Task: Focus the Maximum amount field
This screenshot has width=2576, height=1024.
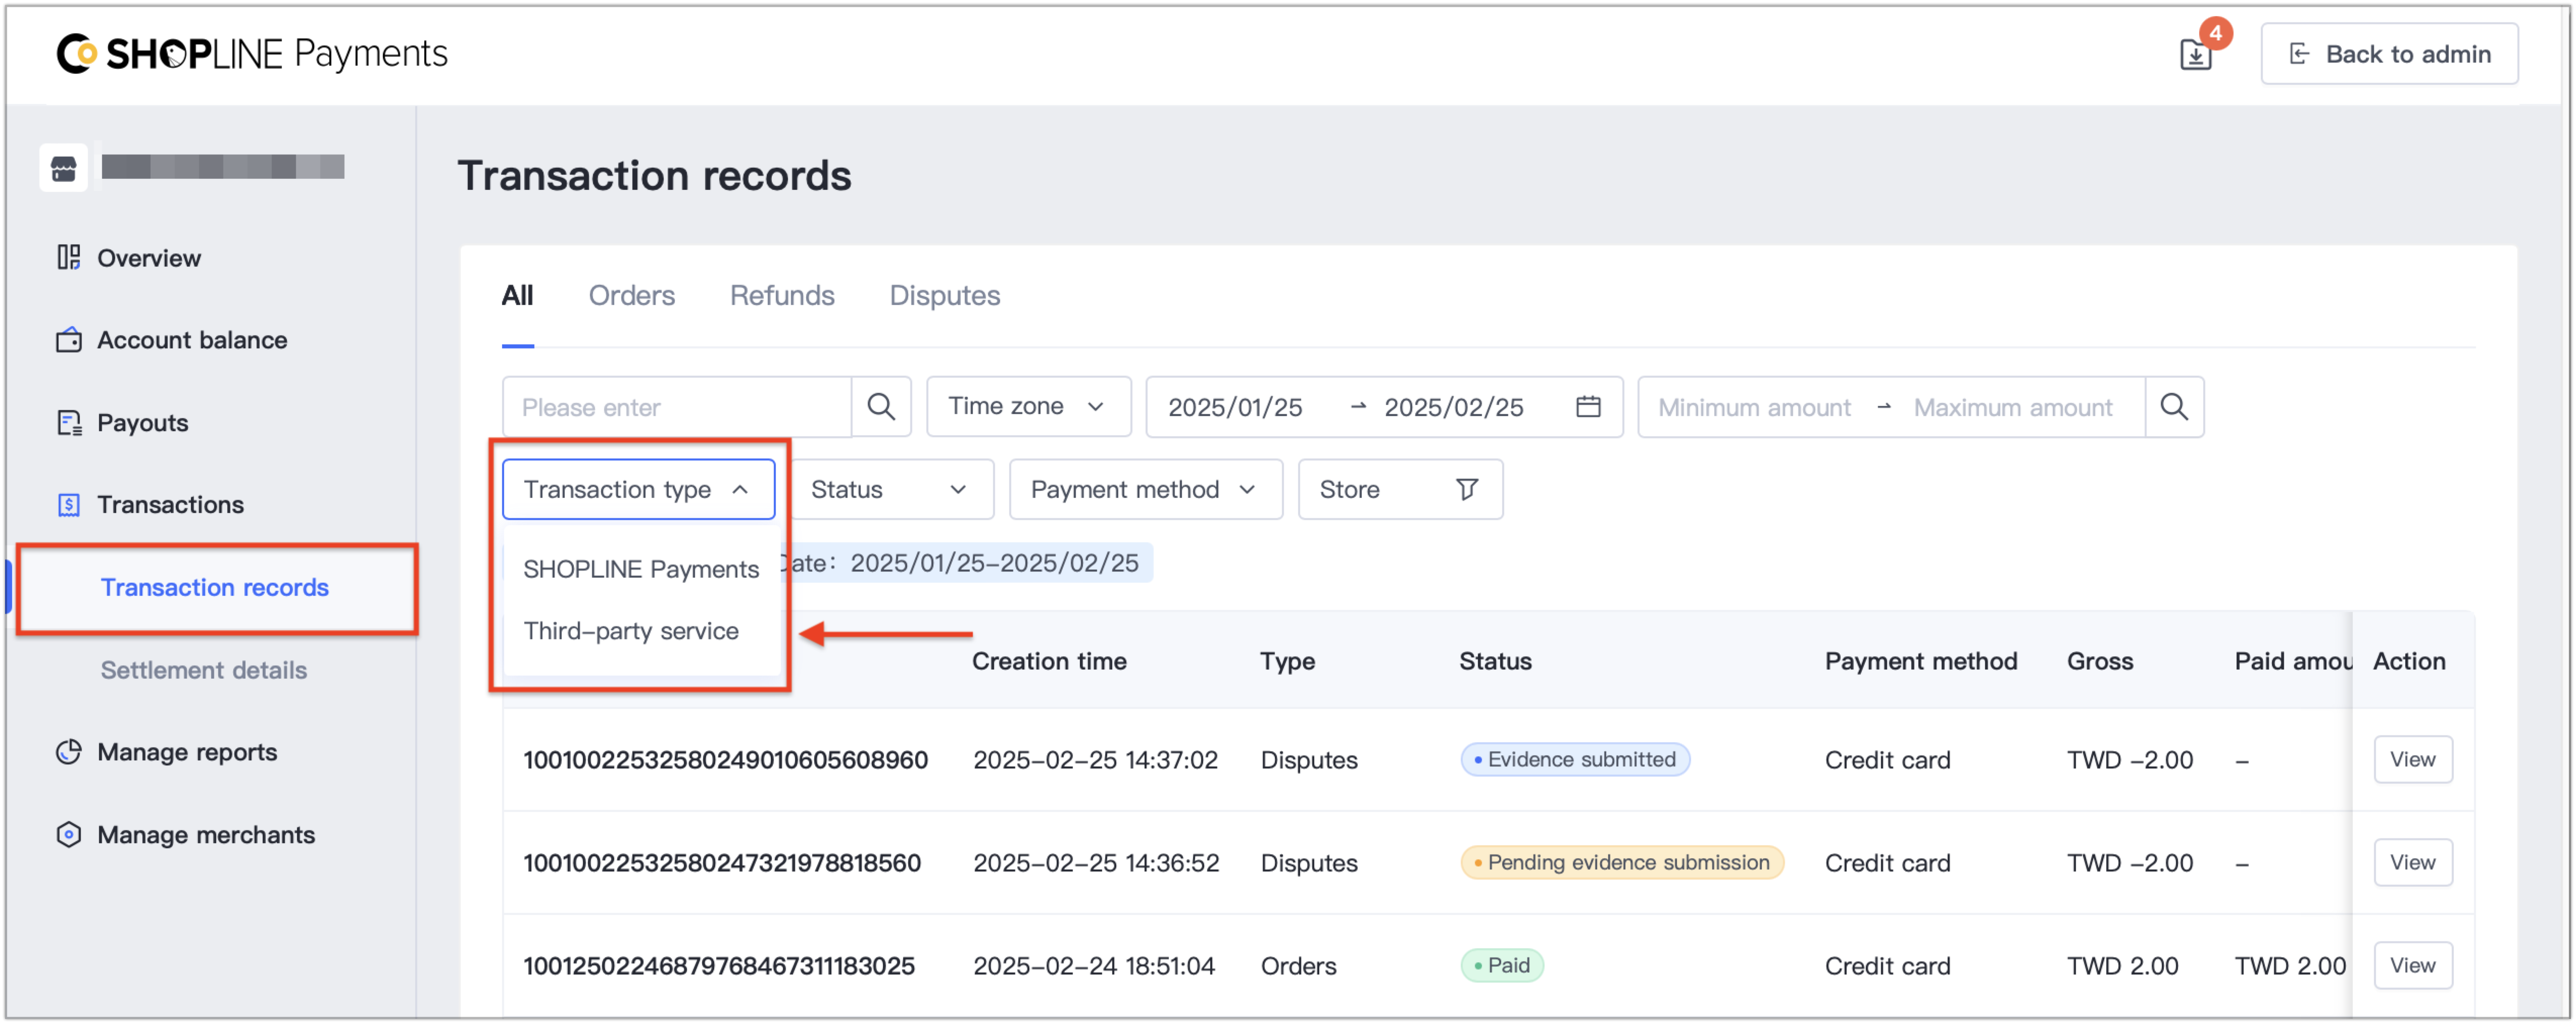Action: pyautogui.click(x=2012, y=407)
